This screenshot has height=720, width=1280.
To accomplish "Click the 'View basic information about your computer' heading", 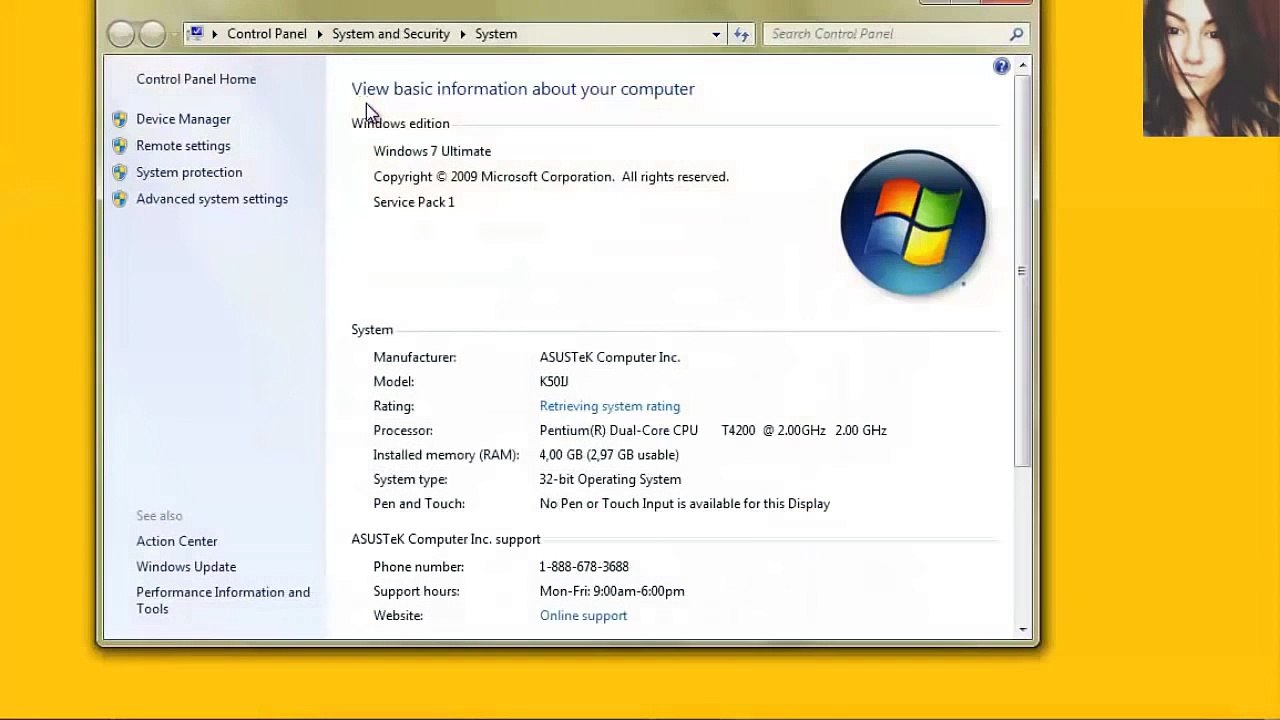I will [523, 89].
